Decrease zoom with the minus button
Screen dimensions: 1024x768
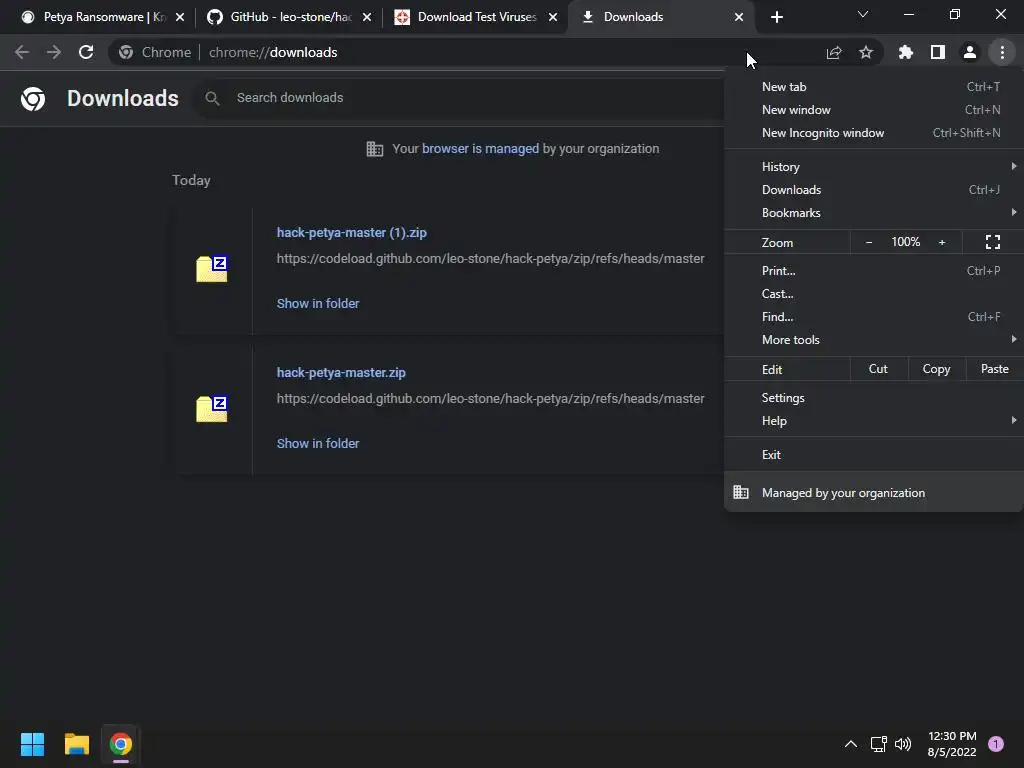[869, 242]
